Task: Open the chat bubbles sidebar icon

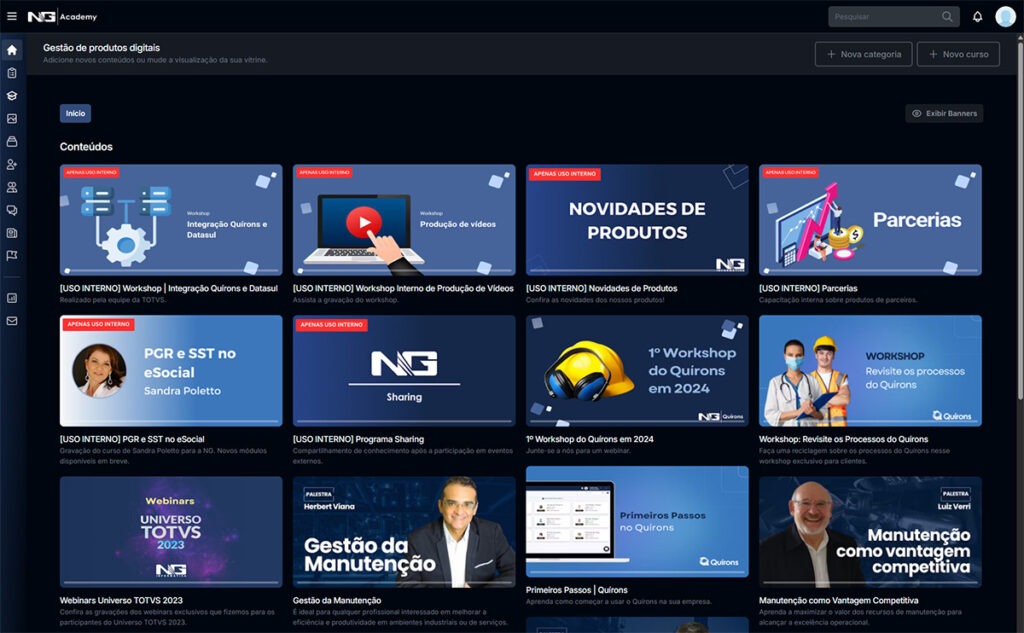Action: point(12,210)
